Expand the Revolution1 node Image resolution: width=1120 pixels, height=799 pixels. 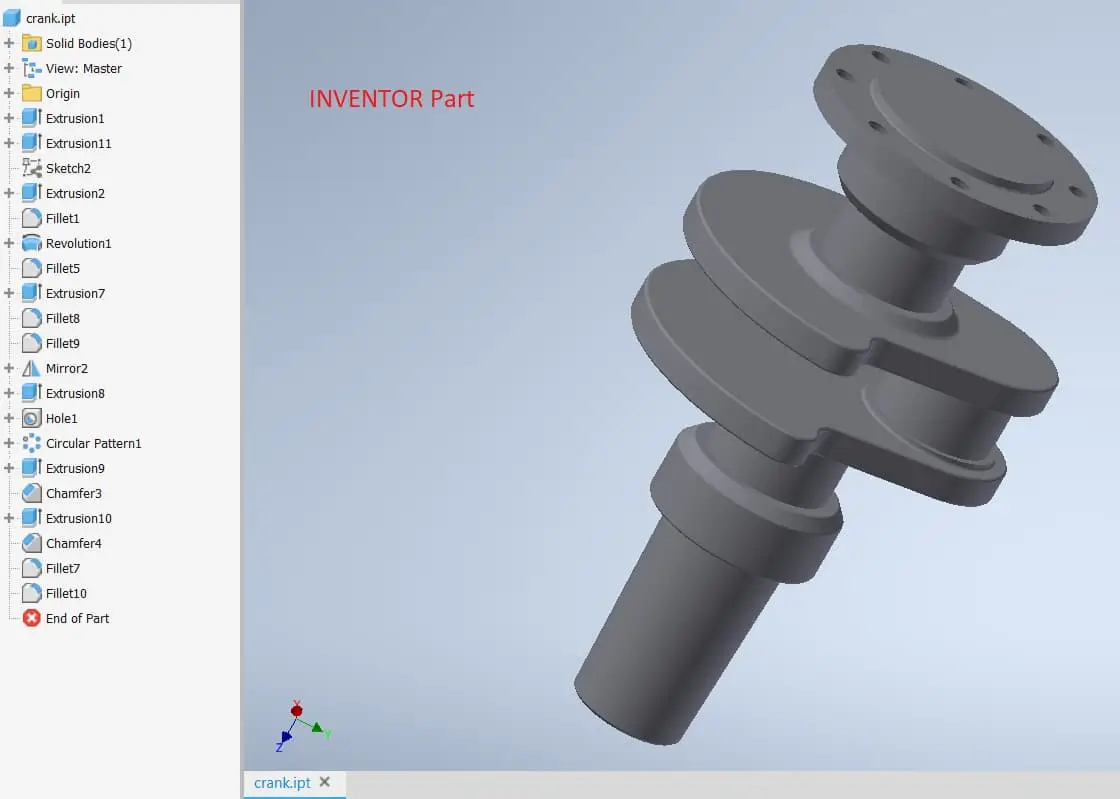pyautogui.click(x=9, y=243)
